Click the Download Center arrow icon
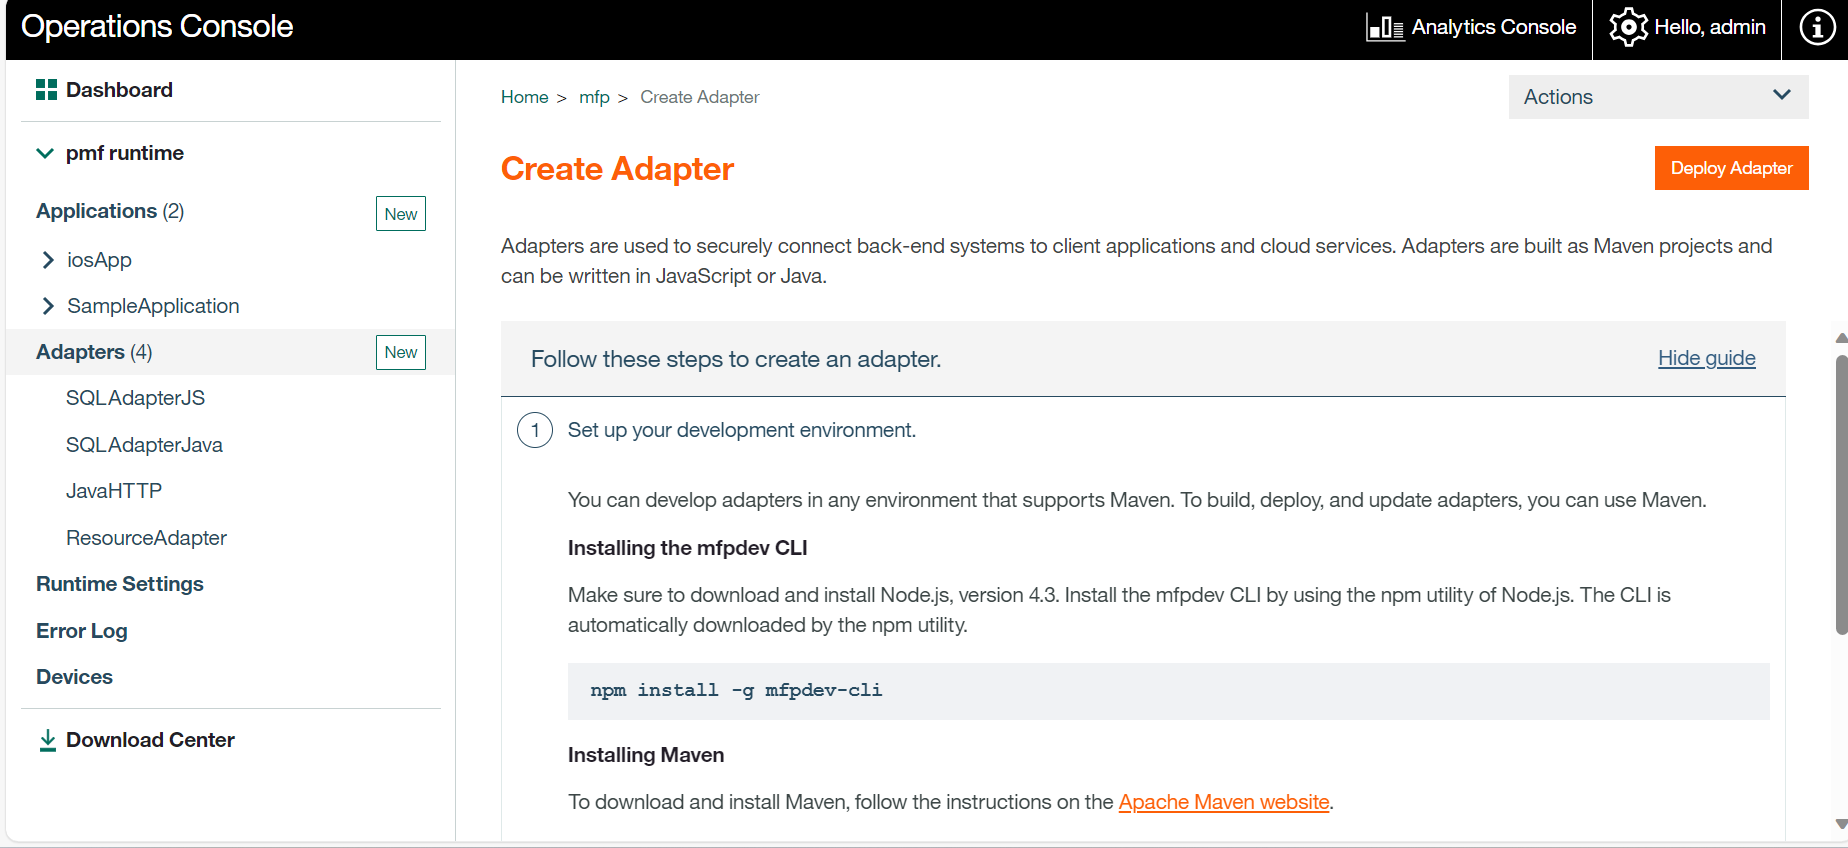This screenshot has width=1848, height=848. pyautogui.click(x=47, y=740)
